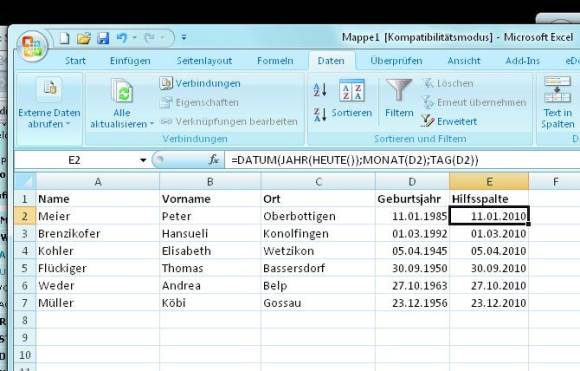Viewport: 580px width, 371px height.
Task: Click the Select All corner button
Action: (25, 182)
